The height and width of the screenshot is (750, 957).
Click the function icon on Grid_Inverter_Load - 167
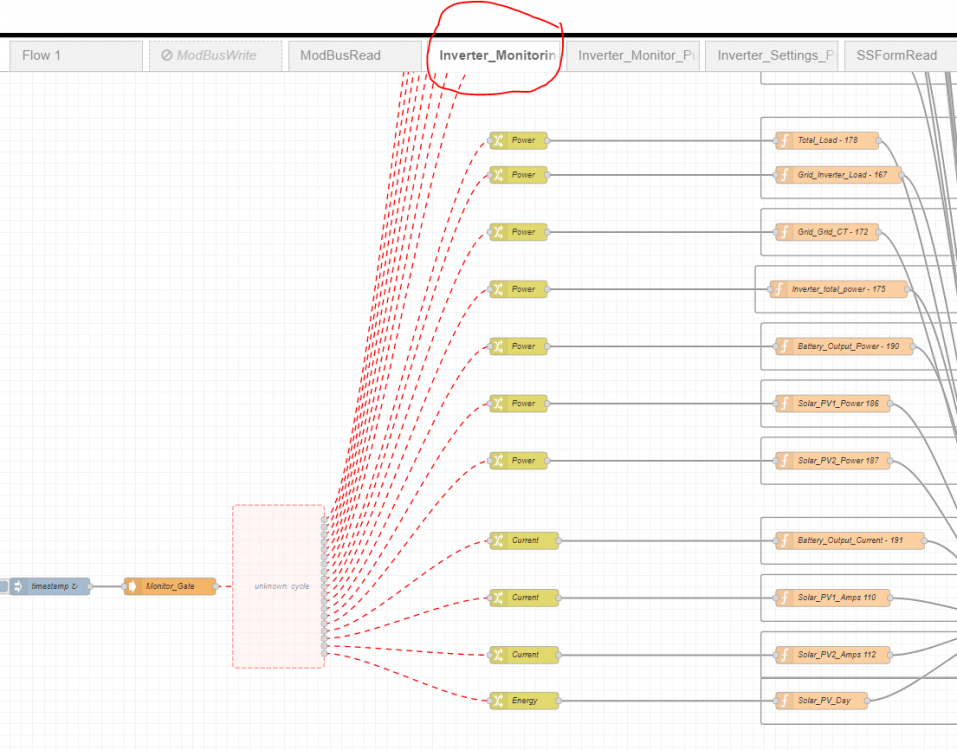click(784, 175)
